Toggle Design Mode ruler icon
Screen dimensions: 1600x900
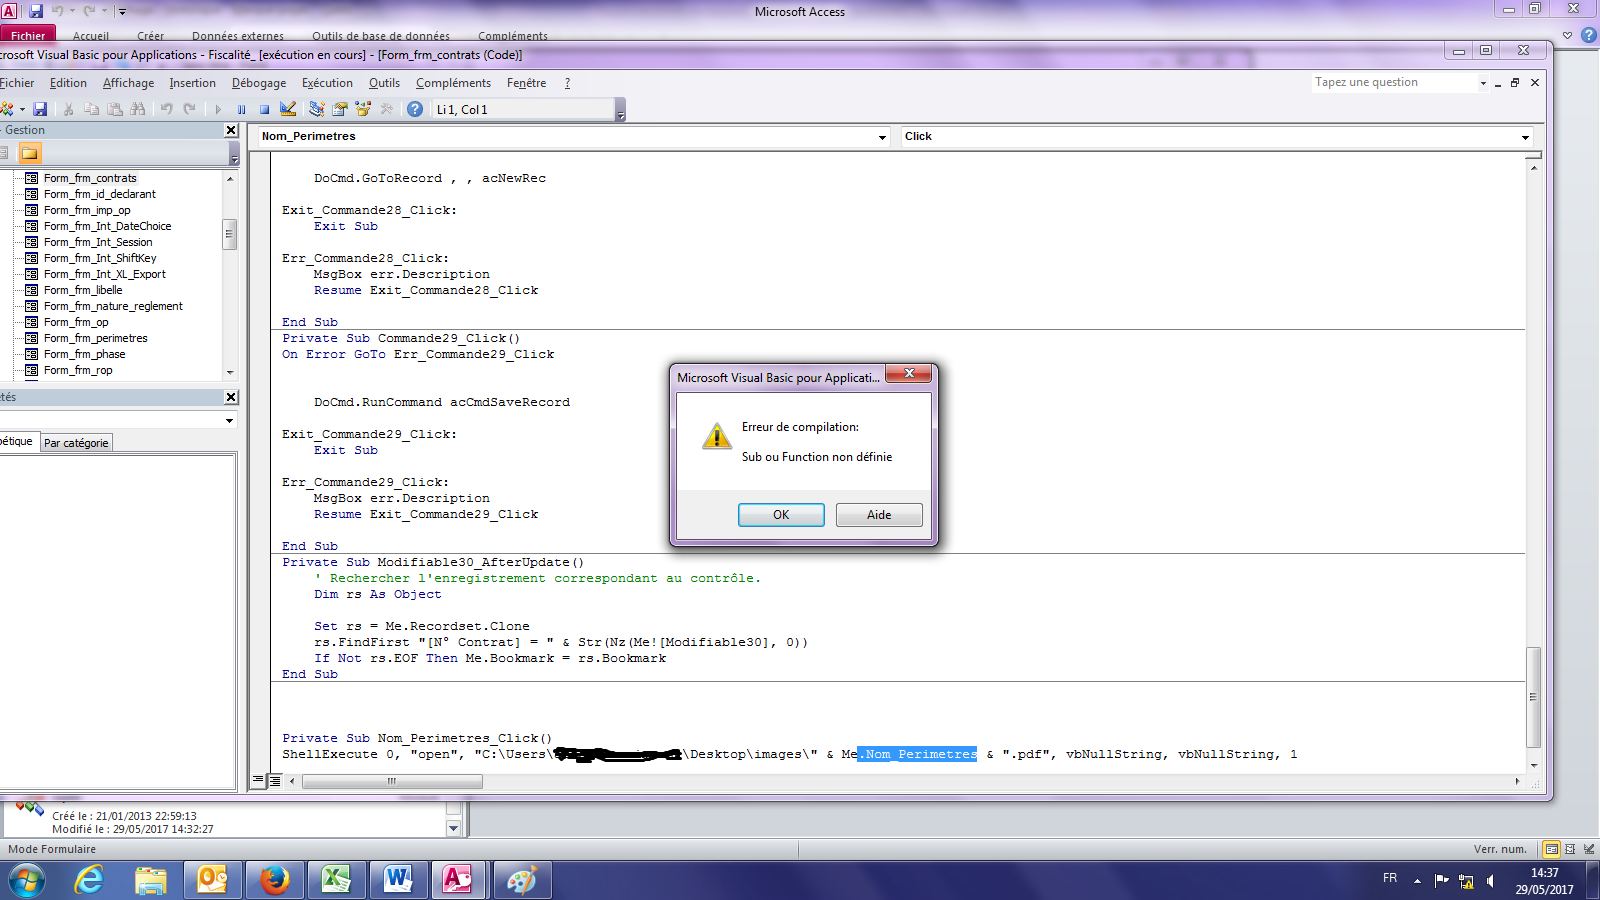click(x=288, y=109)
